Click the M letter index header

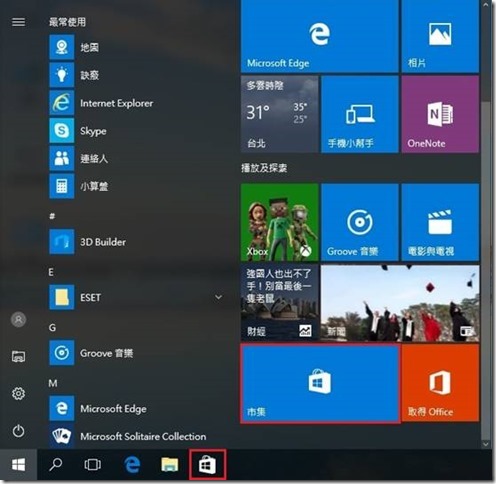click(53, 383)
